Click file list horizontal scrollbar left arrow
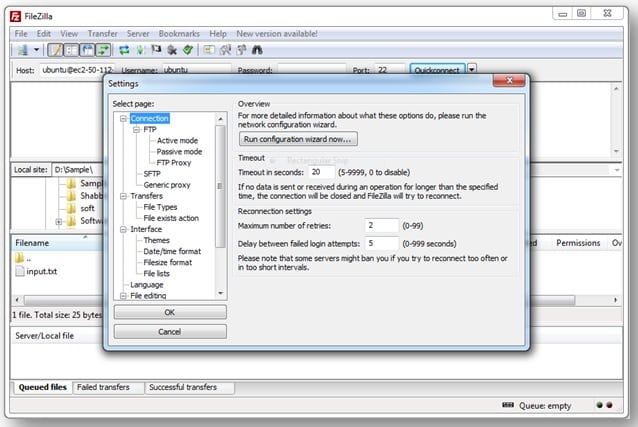This screenshot has width=638, height=427. click(17, 300)
